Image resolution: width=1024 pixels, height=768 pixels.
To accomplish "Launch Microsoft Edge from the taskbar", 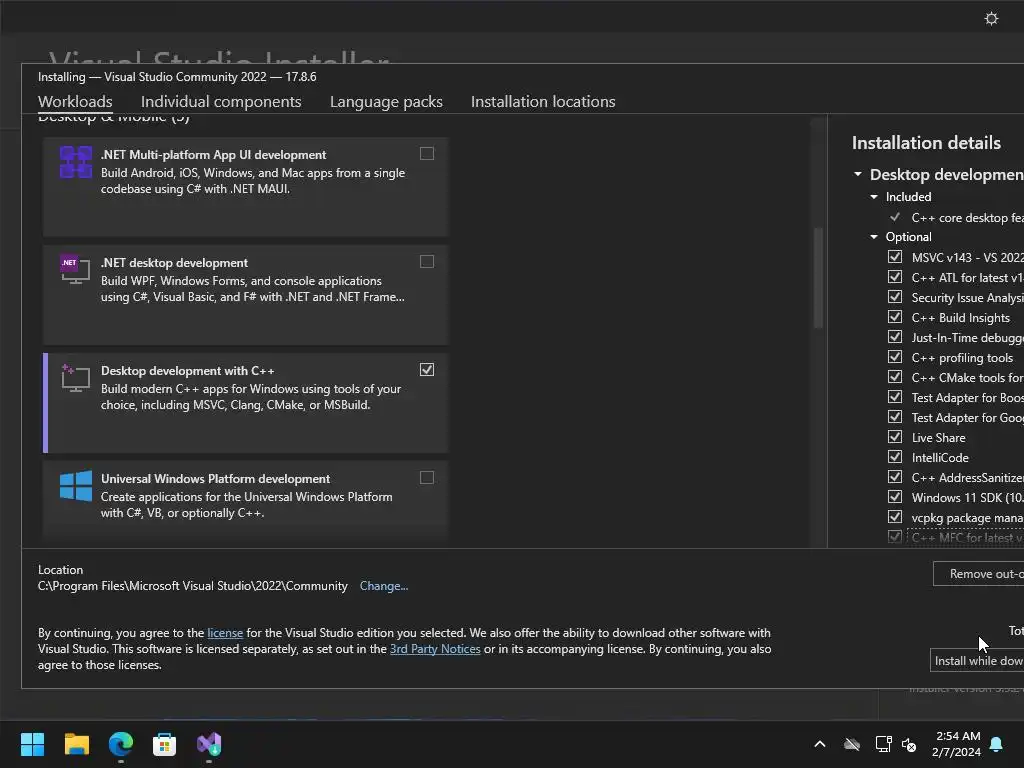I will click(121, 744).
